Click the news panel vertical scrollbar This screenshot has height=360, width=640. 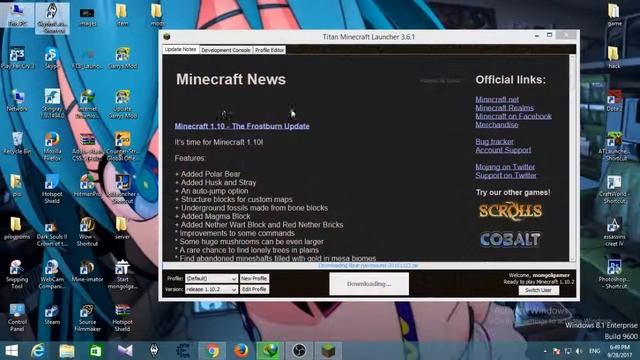[572, 158]
